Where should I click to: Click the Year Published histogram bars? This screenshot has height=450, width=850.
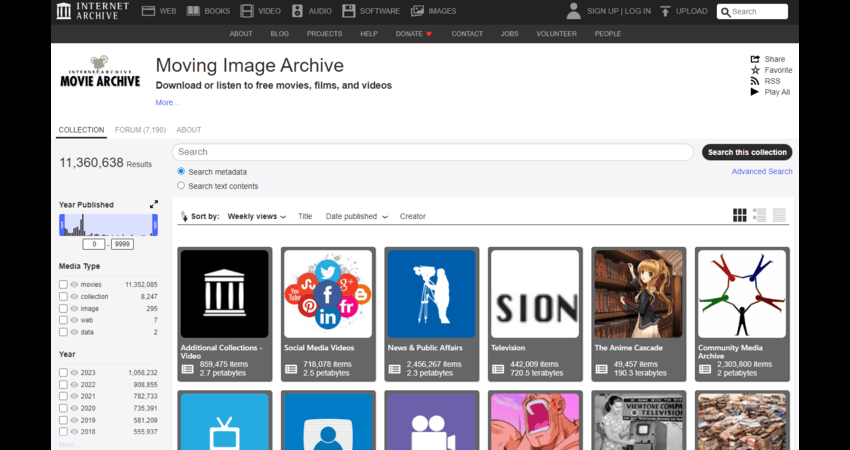point(108,224)
